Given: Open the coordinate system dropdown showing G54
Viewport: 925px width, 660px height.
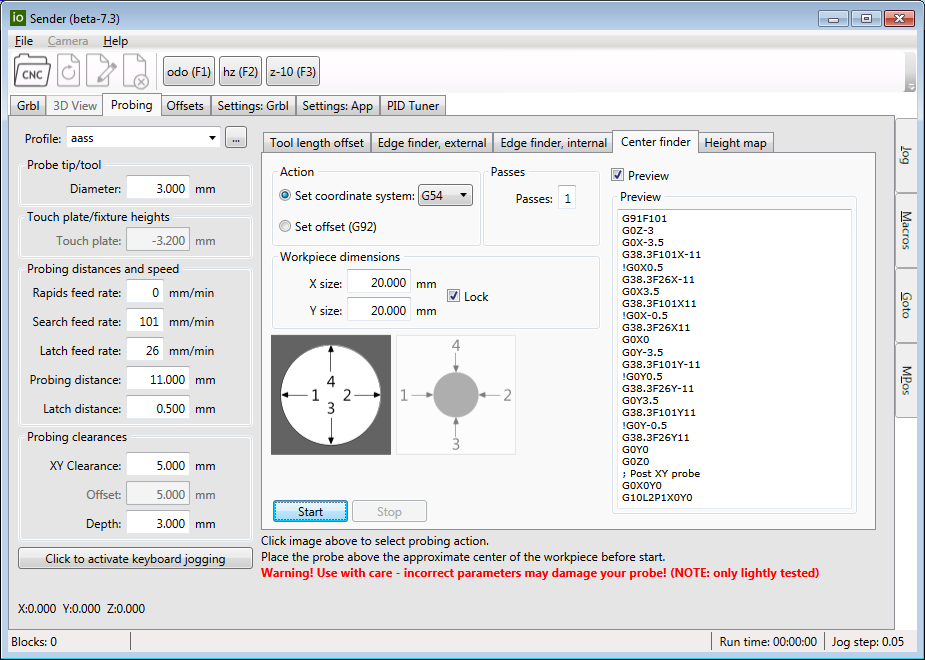Looking at the screenshot, I should pyautogui.click(x=444, y=195).
